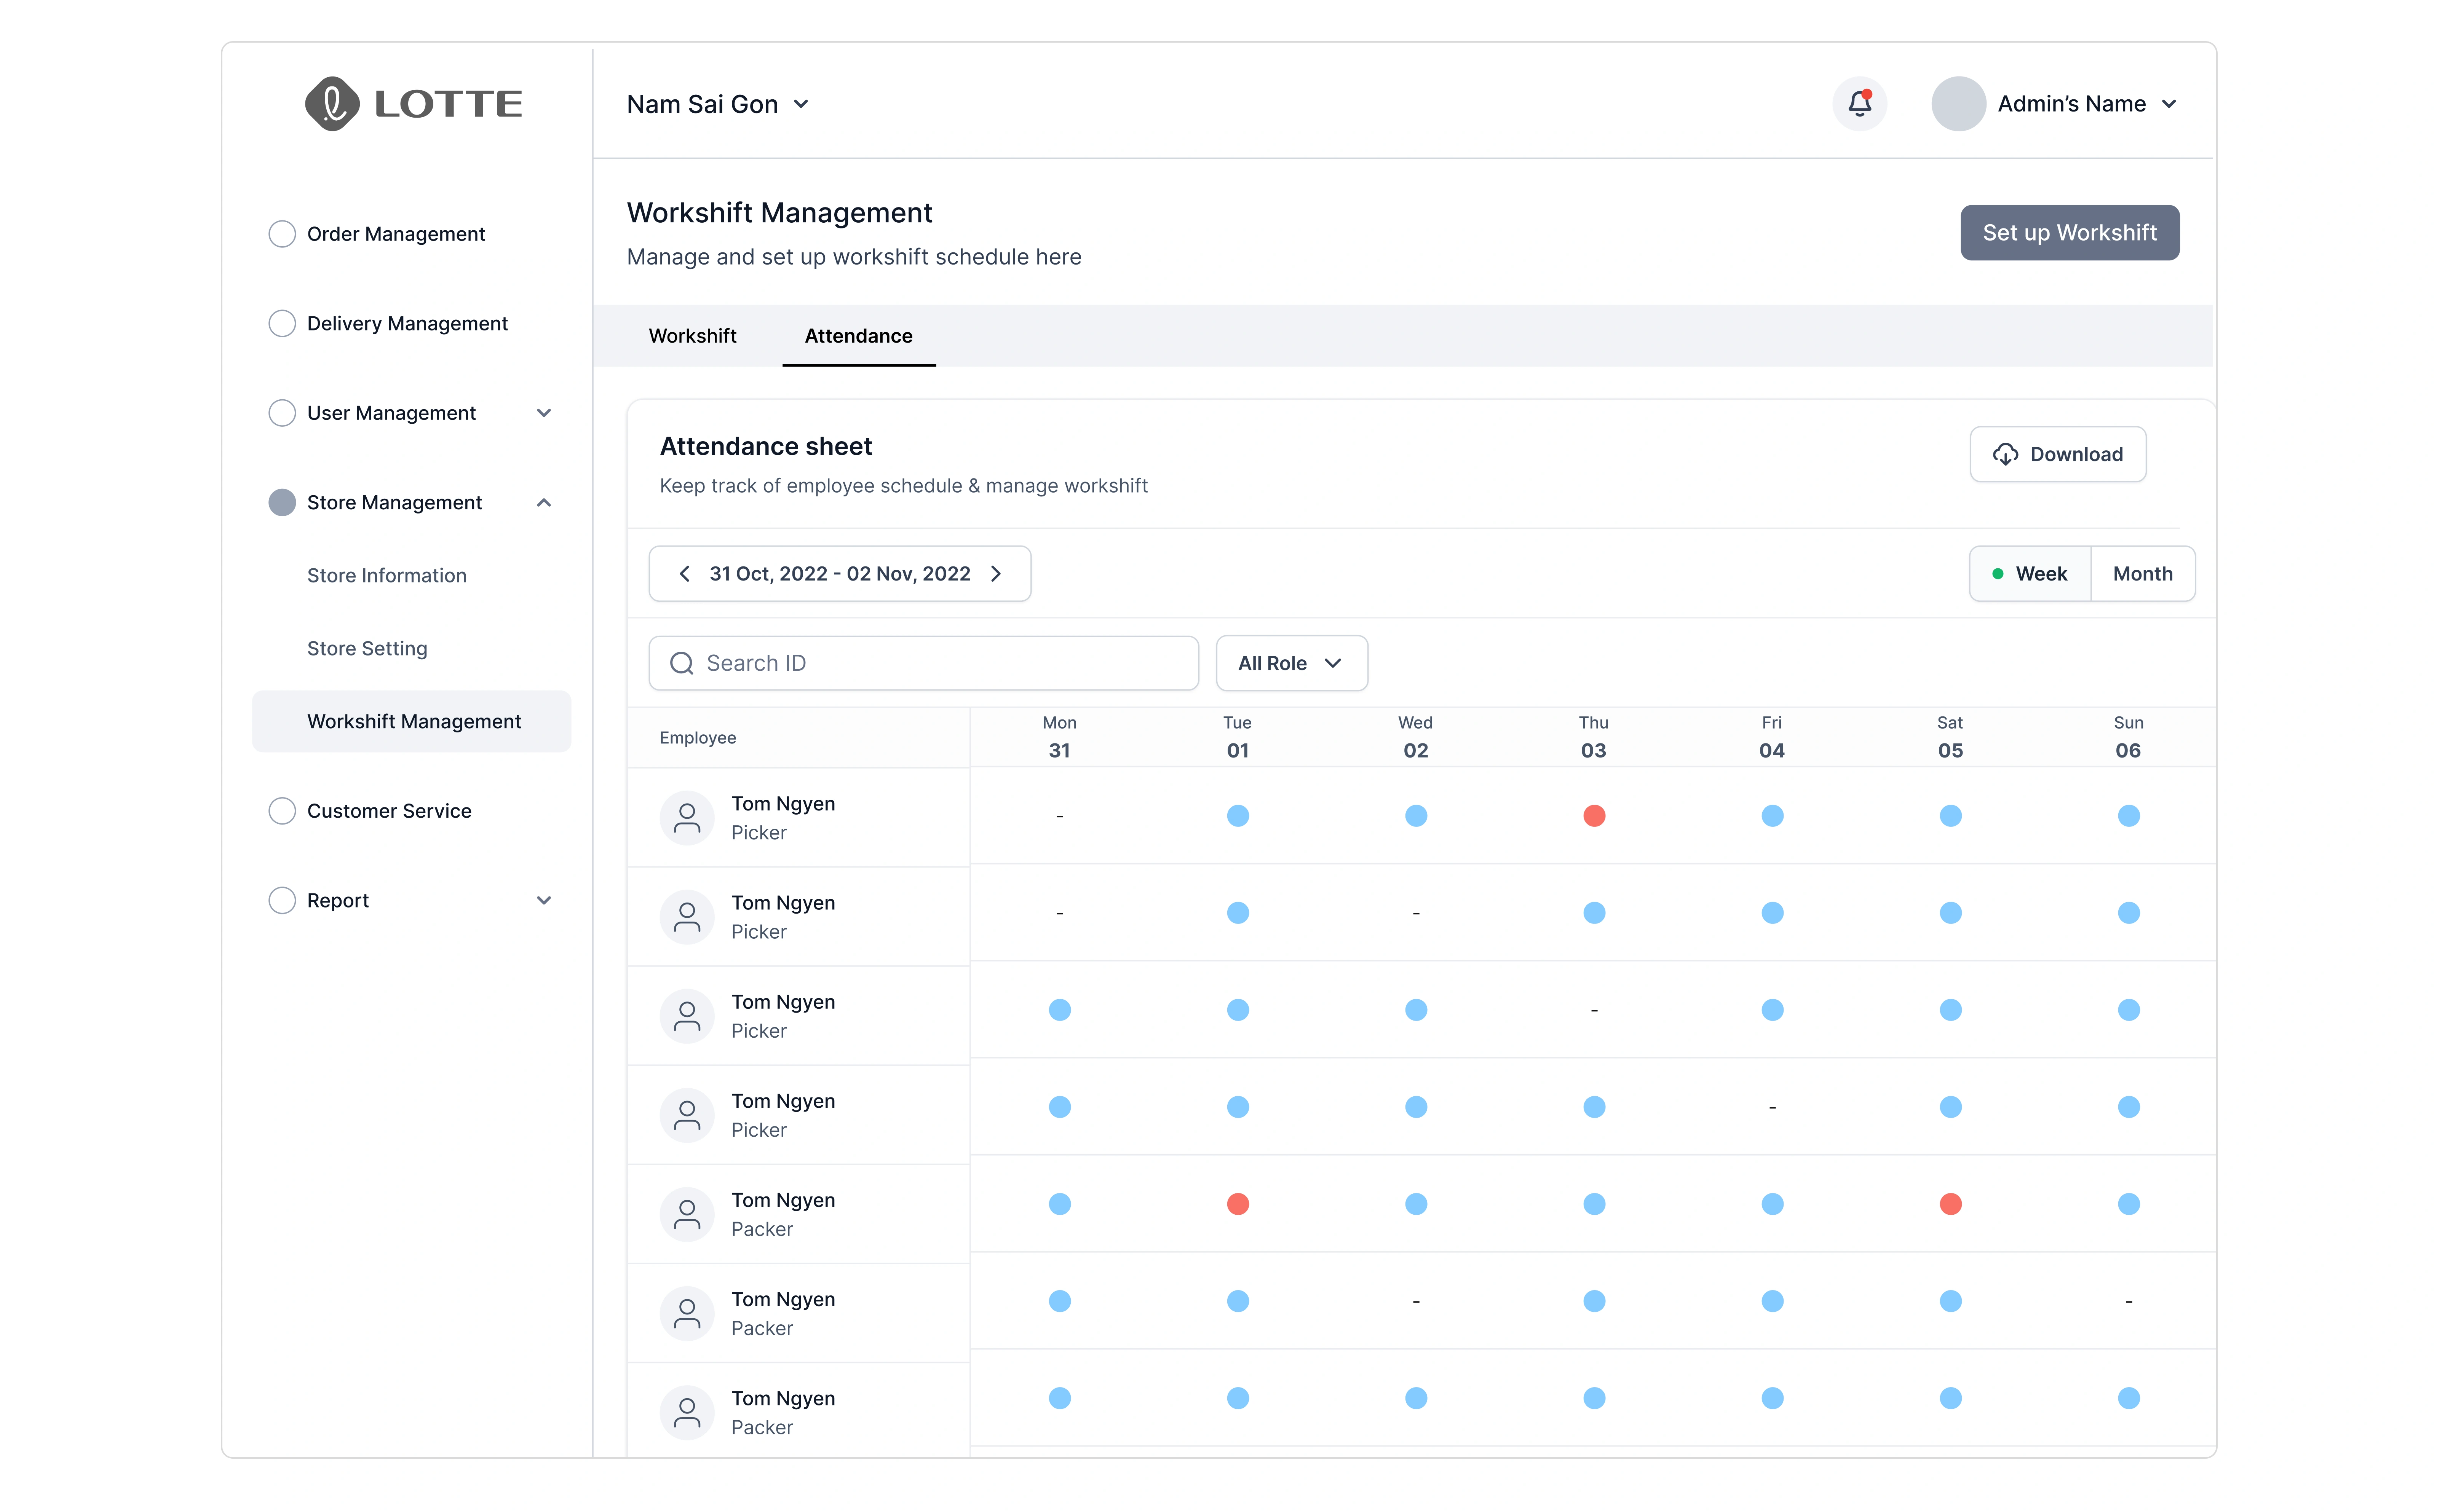
Task: Click blue dot Thu 03 sixth row Packer
Action: (x=1594, y=1301)
